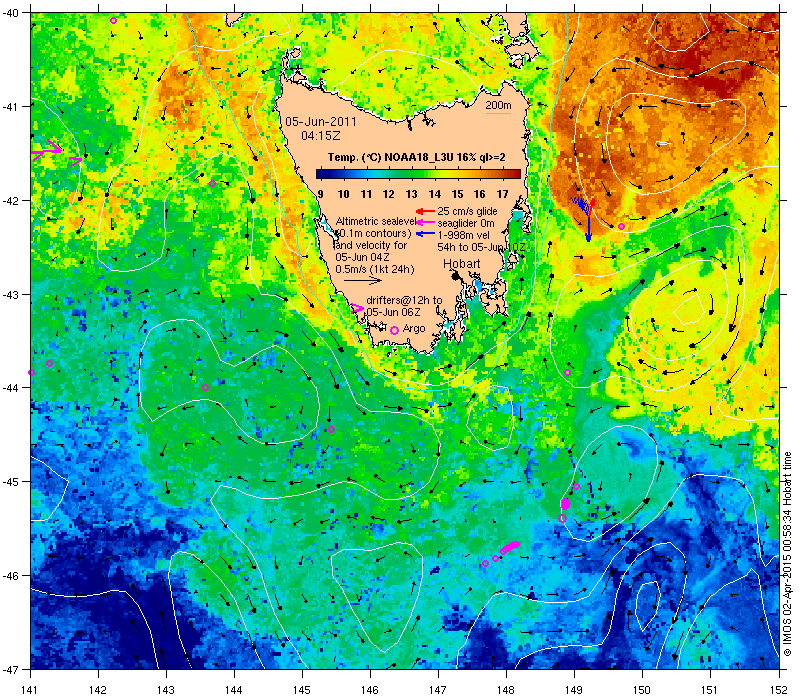
Task: Click the Argo float marker near 147.7E, 45.9S
Action: tap(485, 564)
